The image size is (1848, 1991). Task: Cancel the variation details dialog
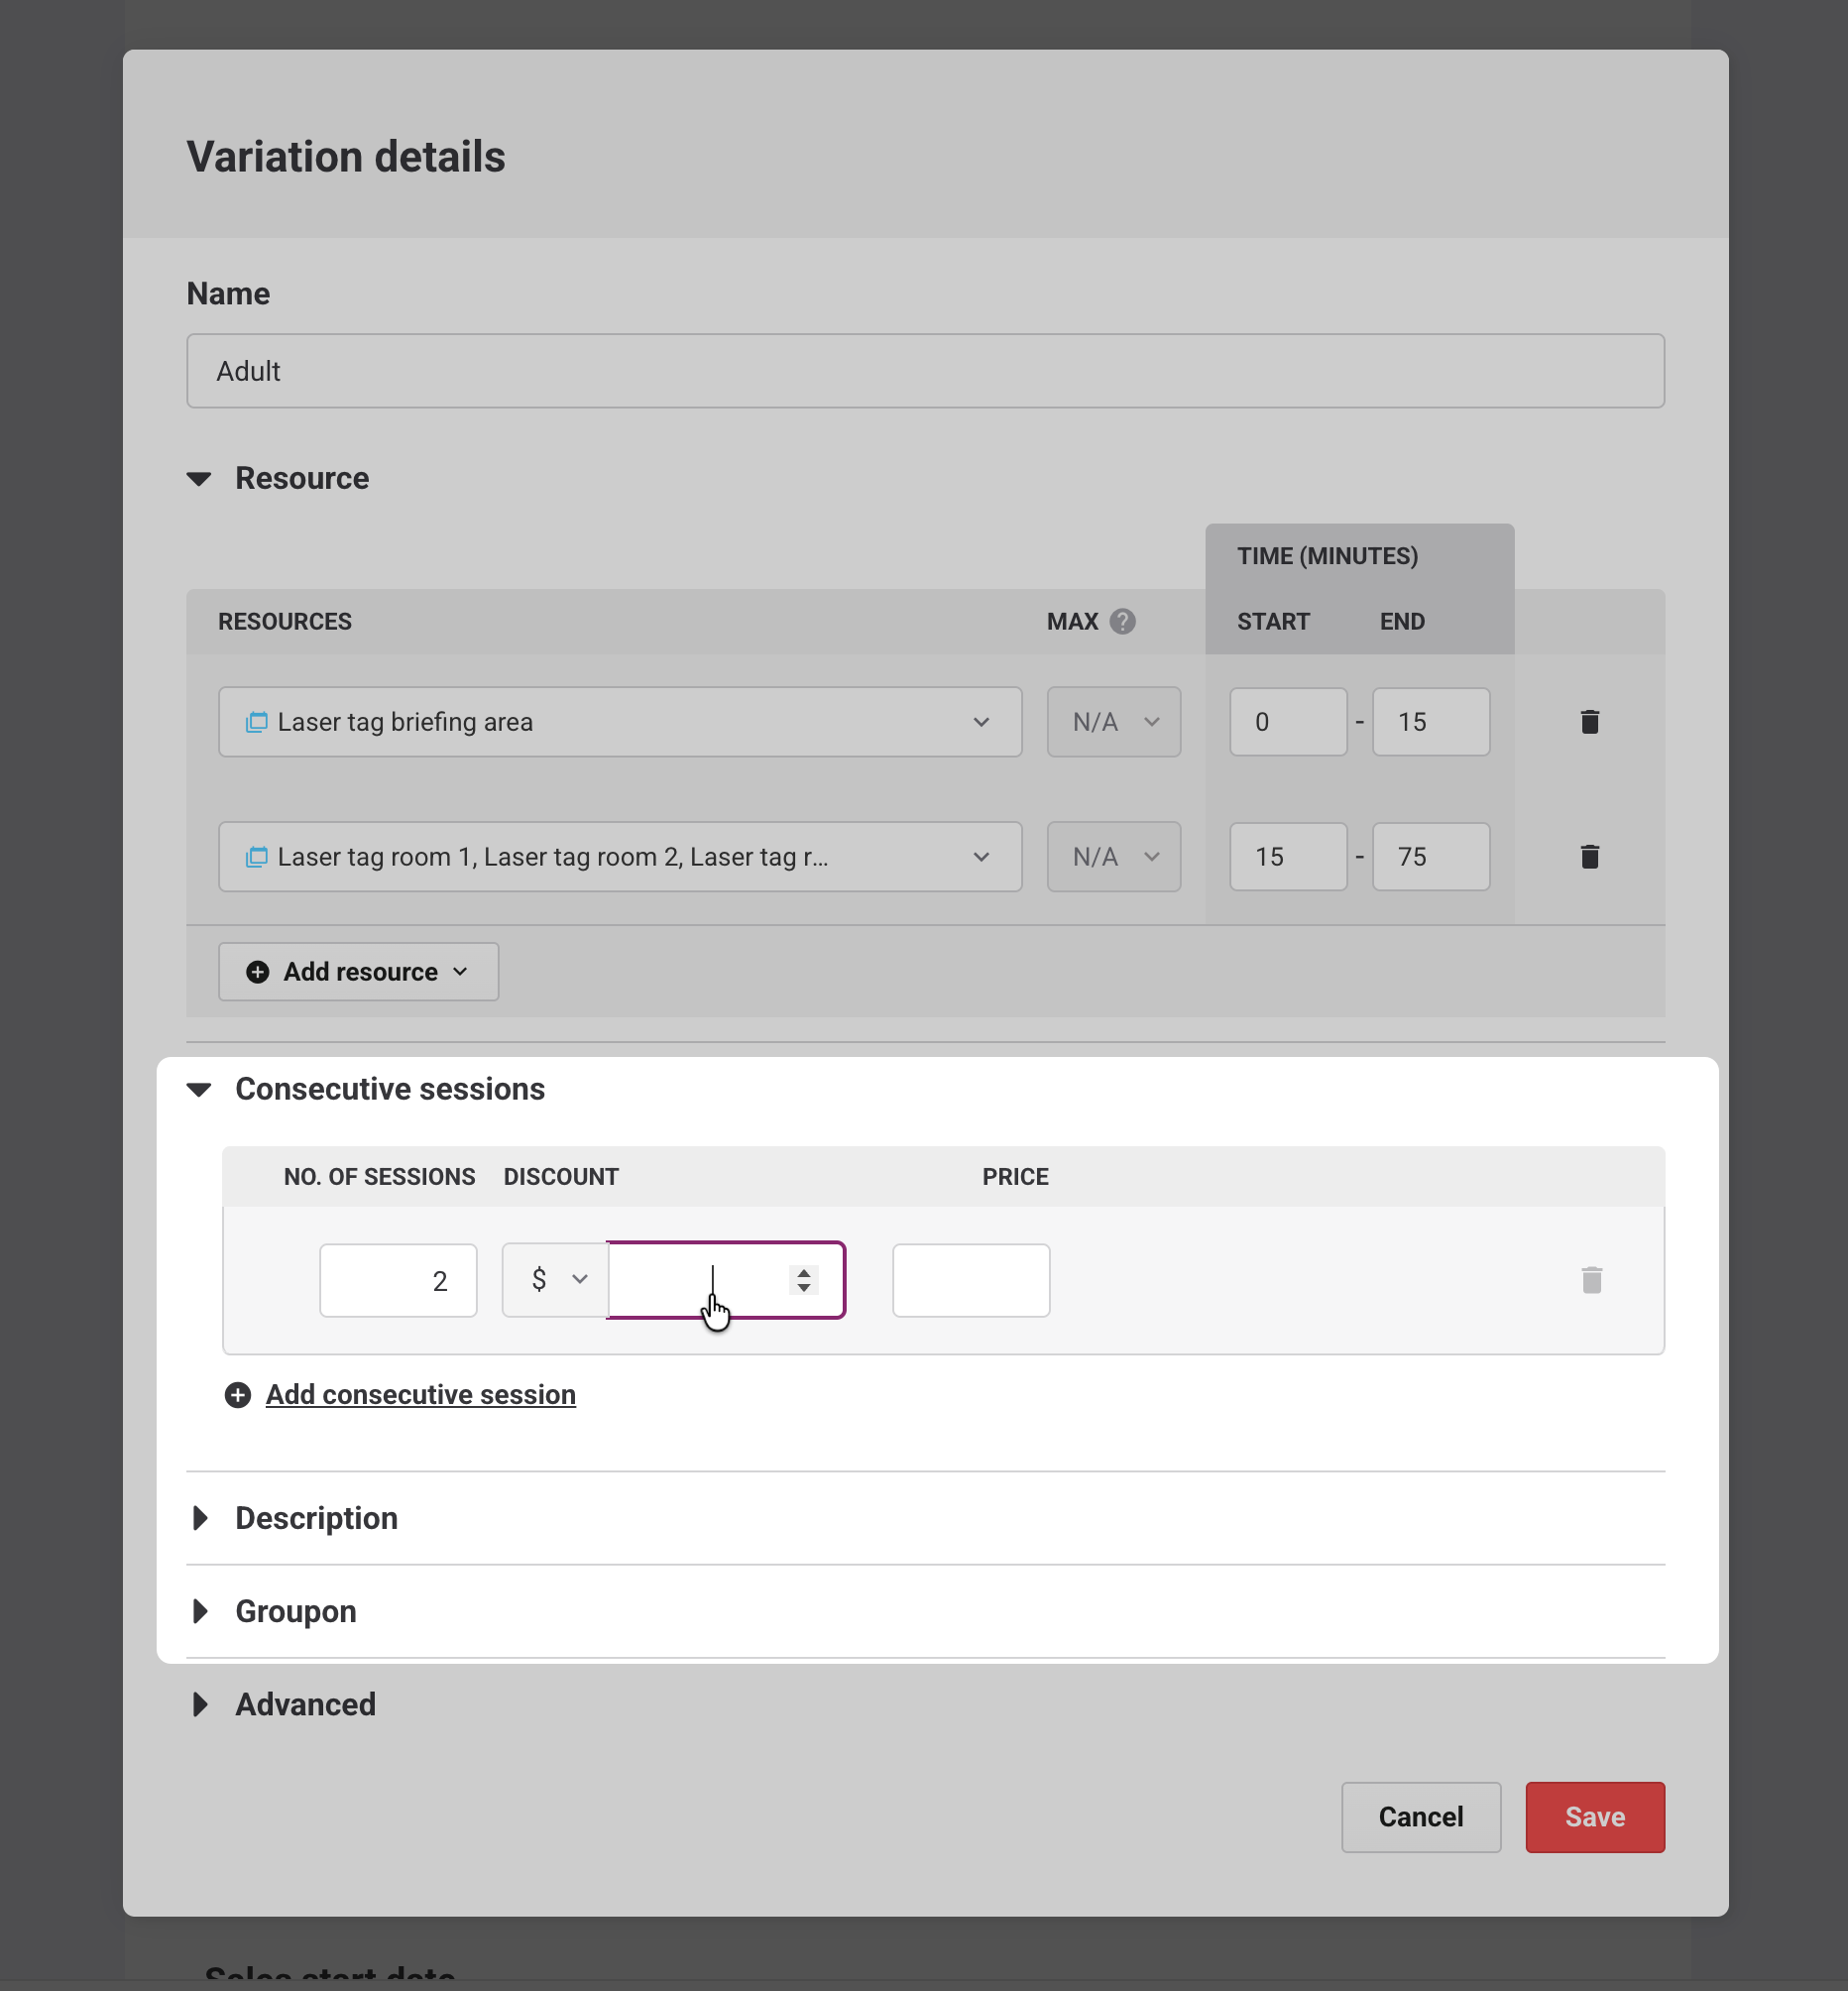(x=1420, y=1817)
